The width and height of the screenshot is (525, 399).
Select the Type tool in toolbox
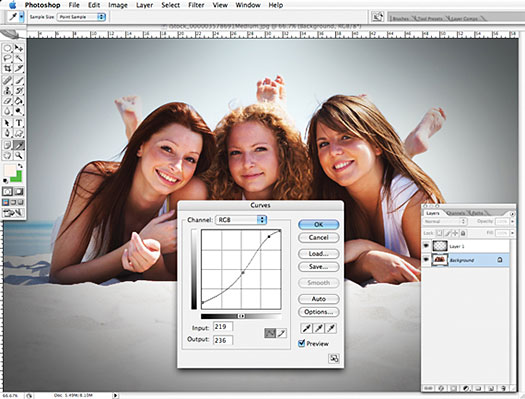click(19, 123)
